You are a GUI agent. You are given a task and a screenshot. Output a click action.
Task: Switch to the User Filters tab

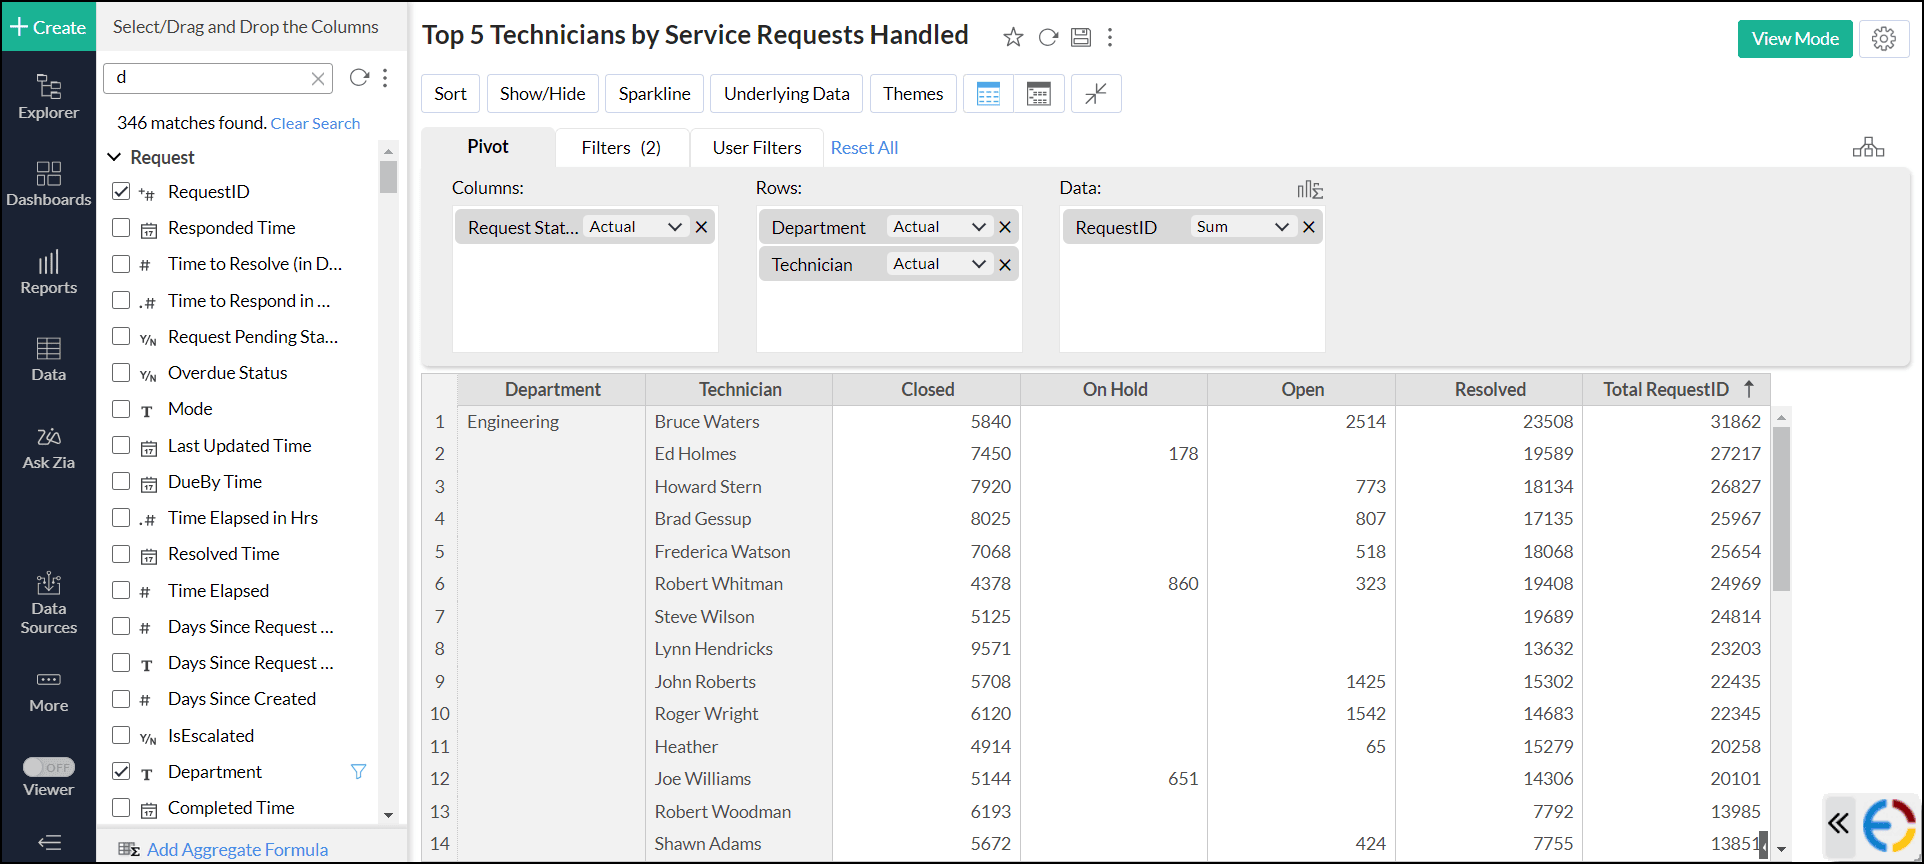(756, 148)
